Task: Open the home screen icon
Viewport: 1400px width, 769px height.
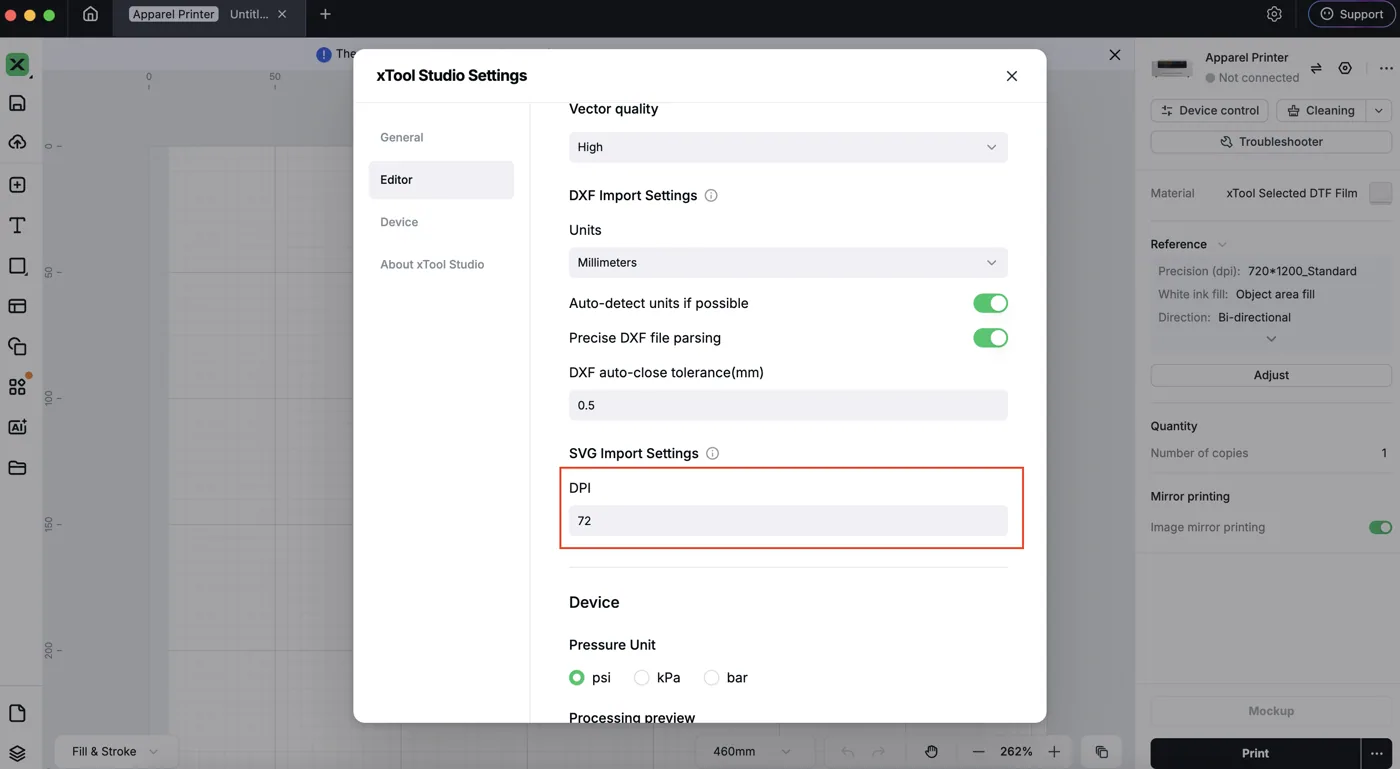Action: click(90, 14)
